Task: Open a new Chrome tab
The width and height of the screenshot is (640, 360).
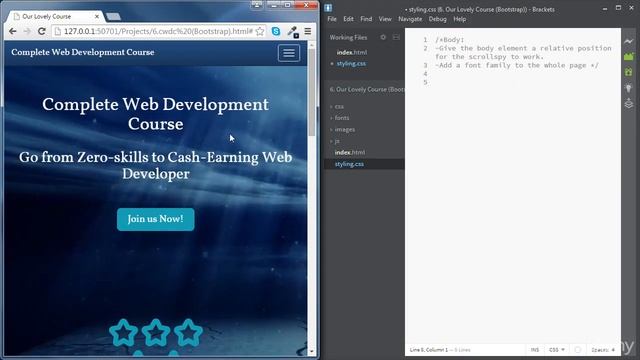Action: click(x=113, y=16)
